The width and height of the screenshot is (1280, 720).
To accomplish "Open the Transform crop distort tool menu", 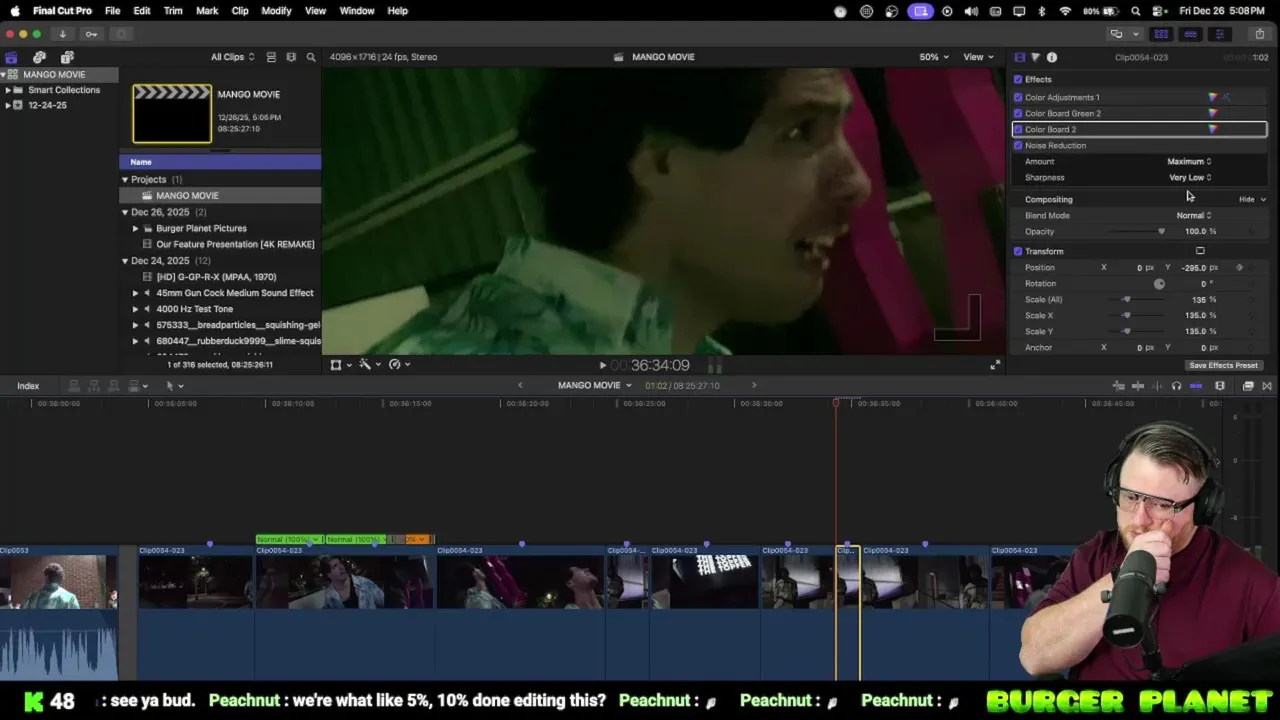I will pyautogui.click(x=340, y=365).
